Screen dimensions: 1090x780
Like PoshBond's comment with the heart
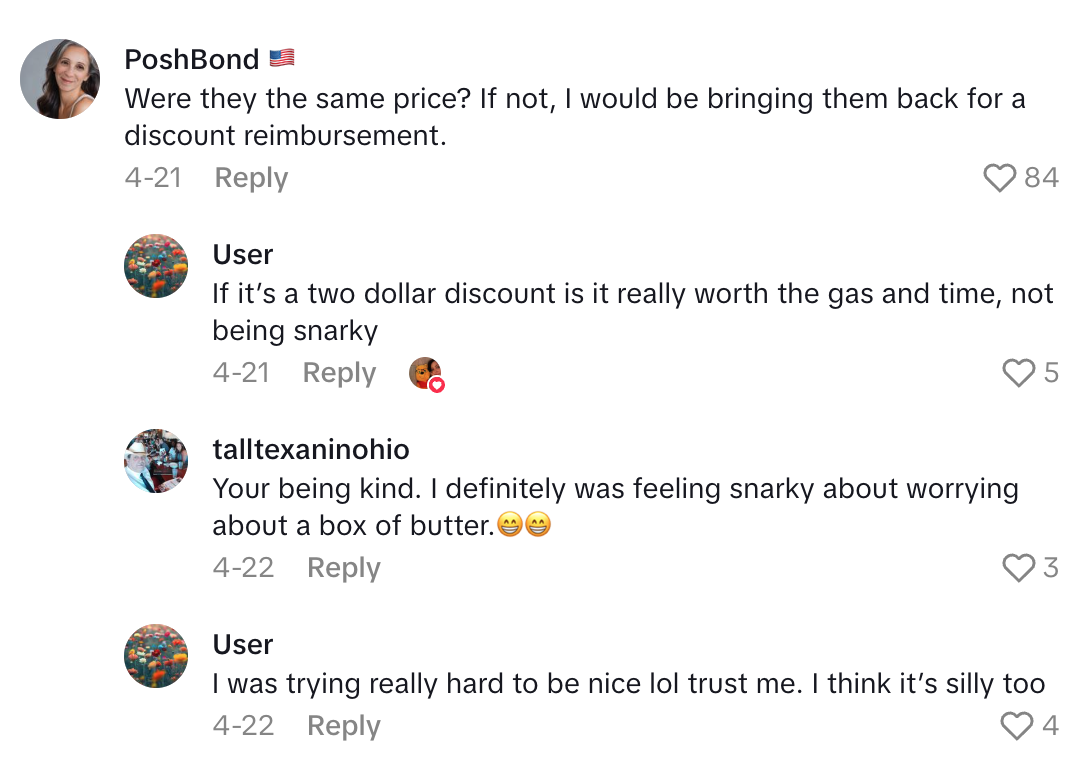[999, 178]
